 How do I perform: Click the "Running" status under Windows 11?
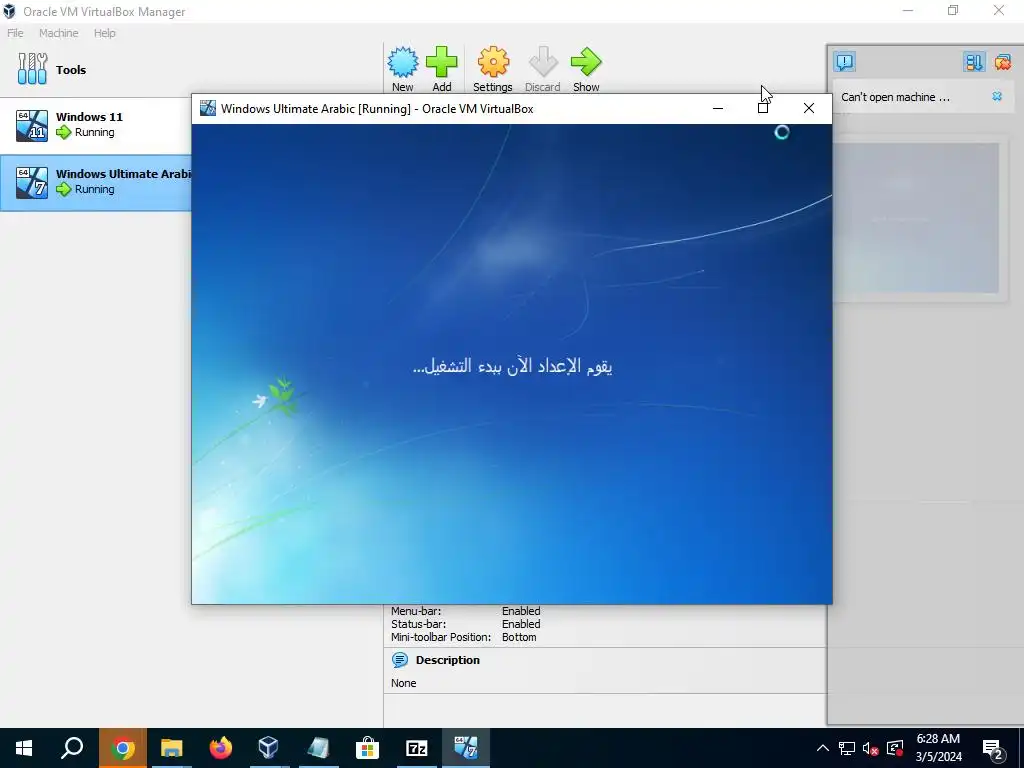tap(94, 132)
